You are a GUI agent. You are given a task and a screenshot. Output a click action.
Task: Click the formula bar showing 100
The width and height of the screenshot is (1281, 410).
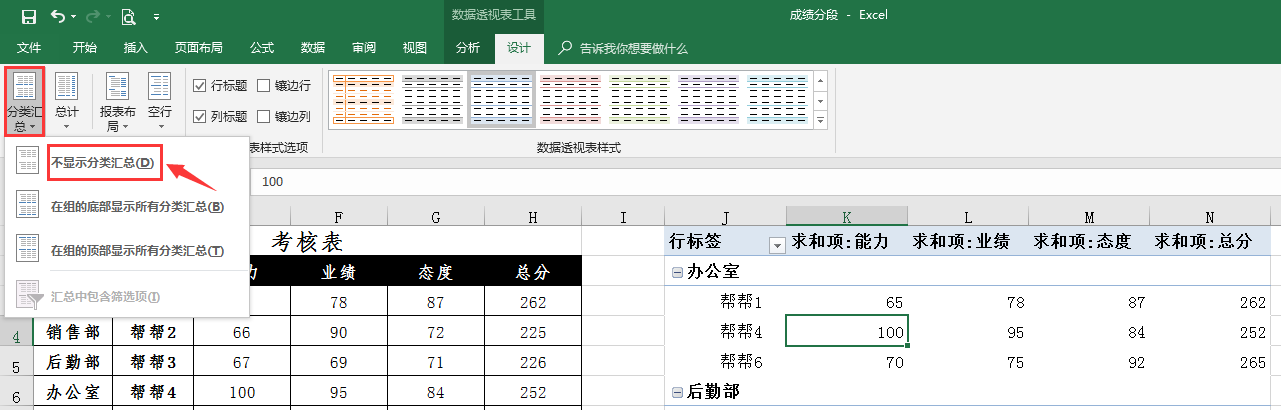click(766, 182)
